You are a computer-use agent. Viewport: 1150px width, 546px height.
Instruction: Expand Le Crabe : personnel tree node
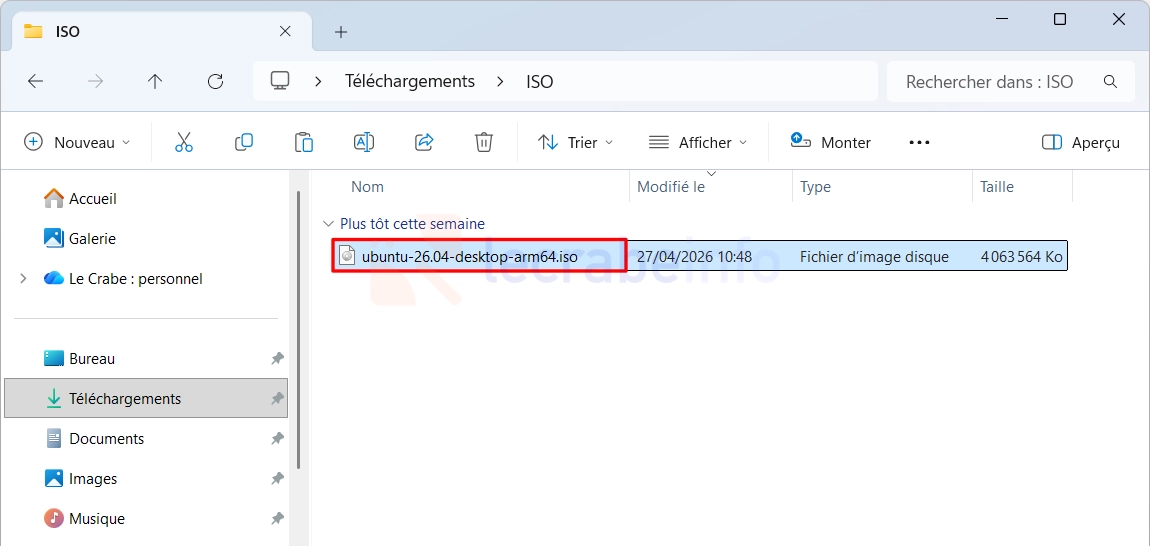click(x=23, y=279)
